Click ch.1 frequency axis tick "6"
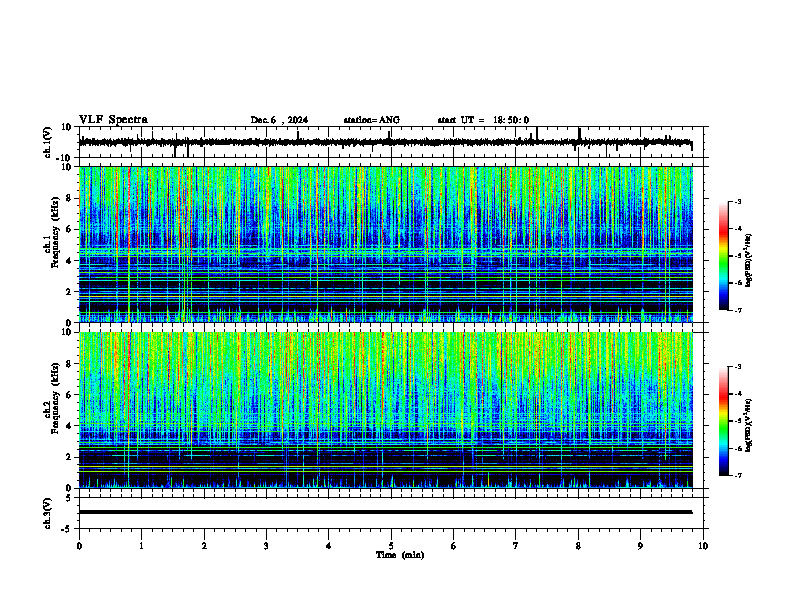The image size is (792, 612). click(x=69, y=229)
